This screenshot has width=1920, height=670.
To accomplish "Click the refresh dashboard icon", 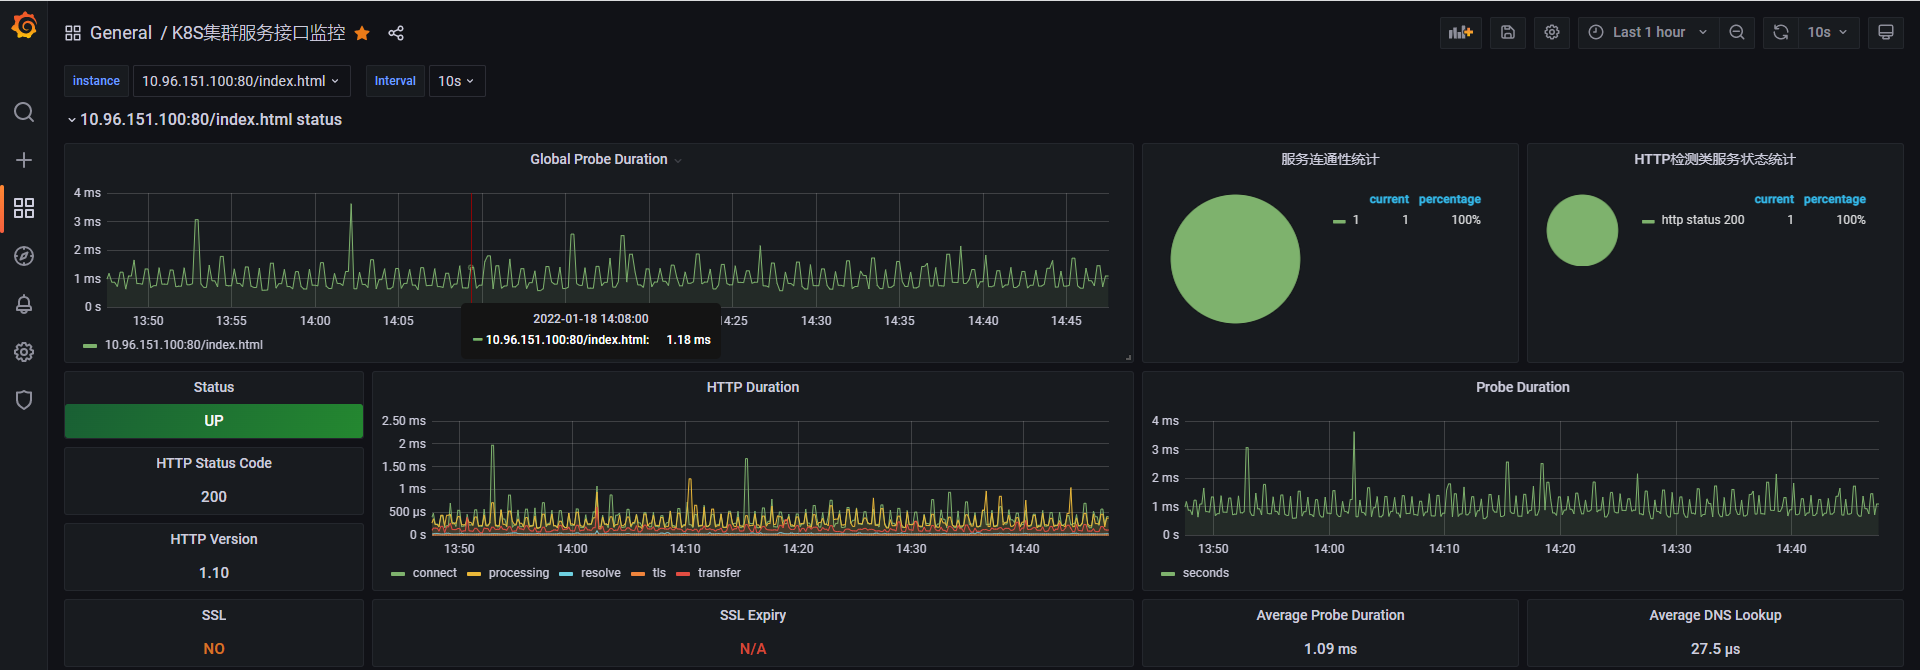I will point(1781,32).
